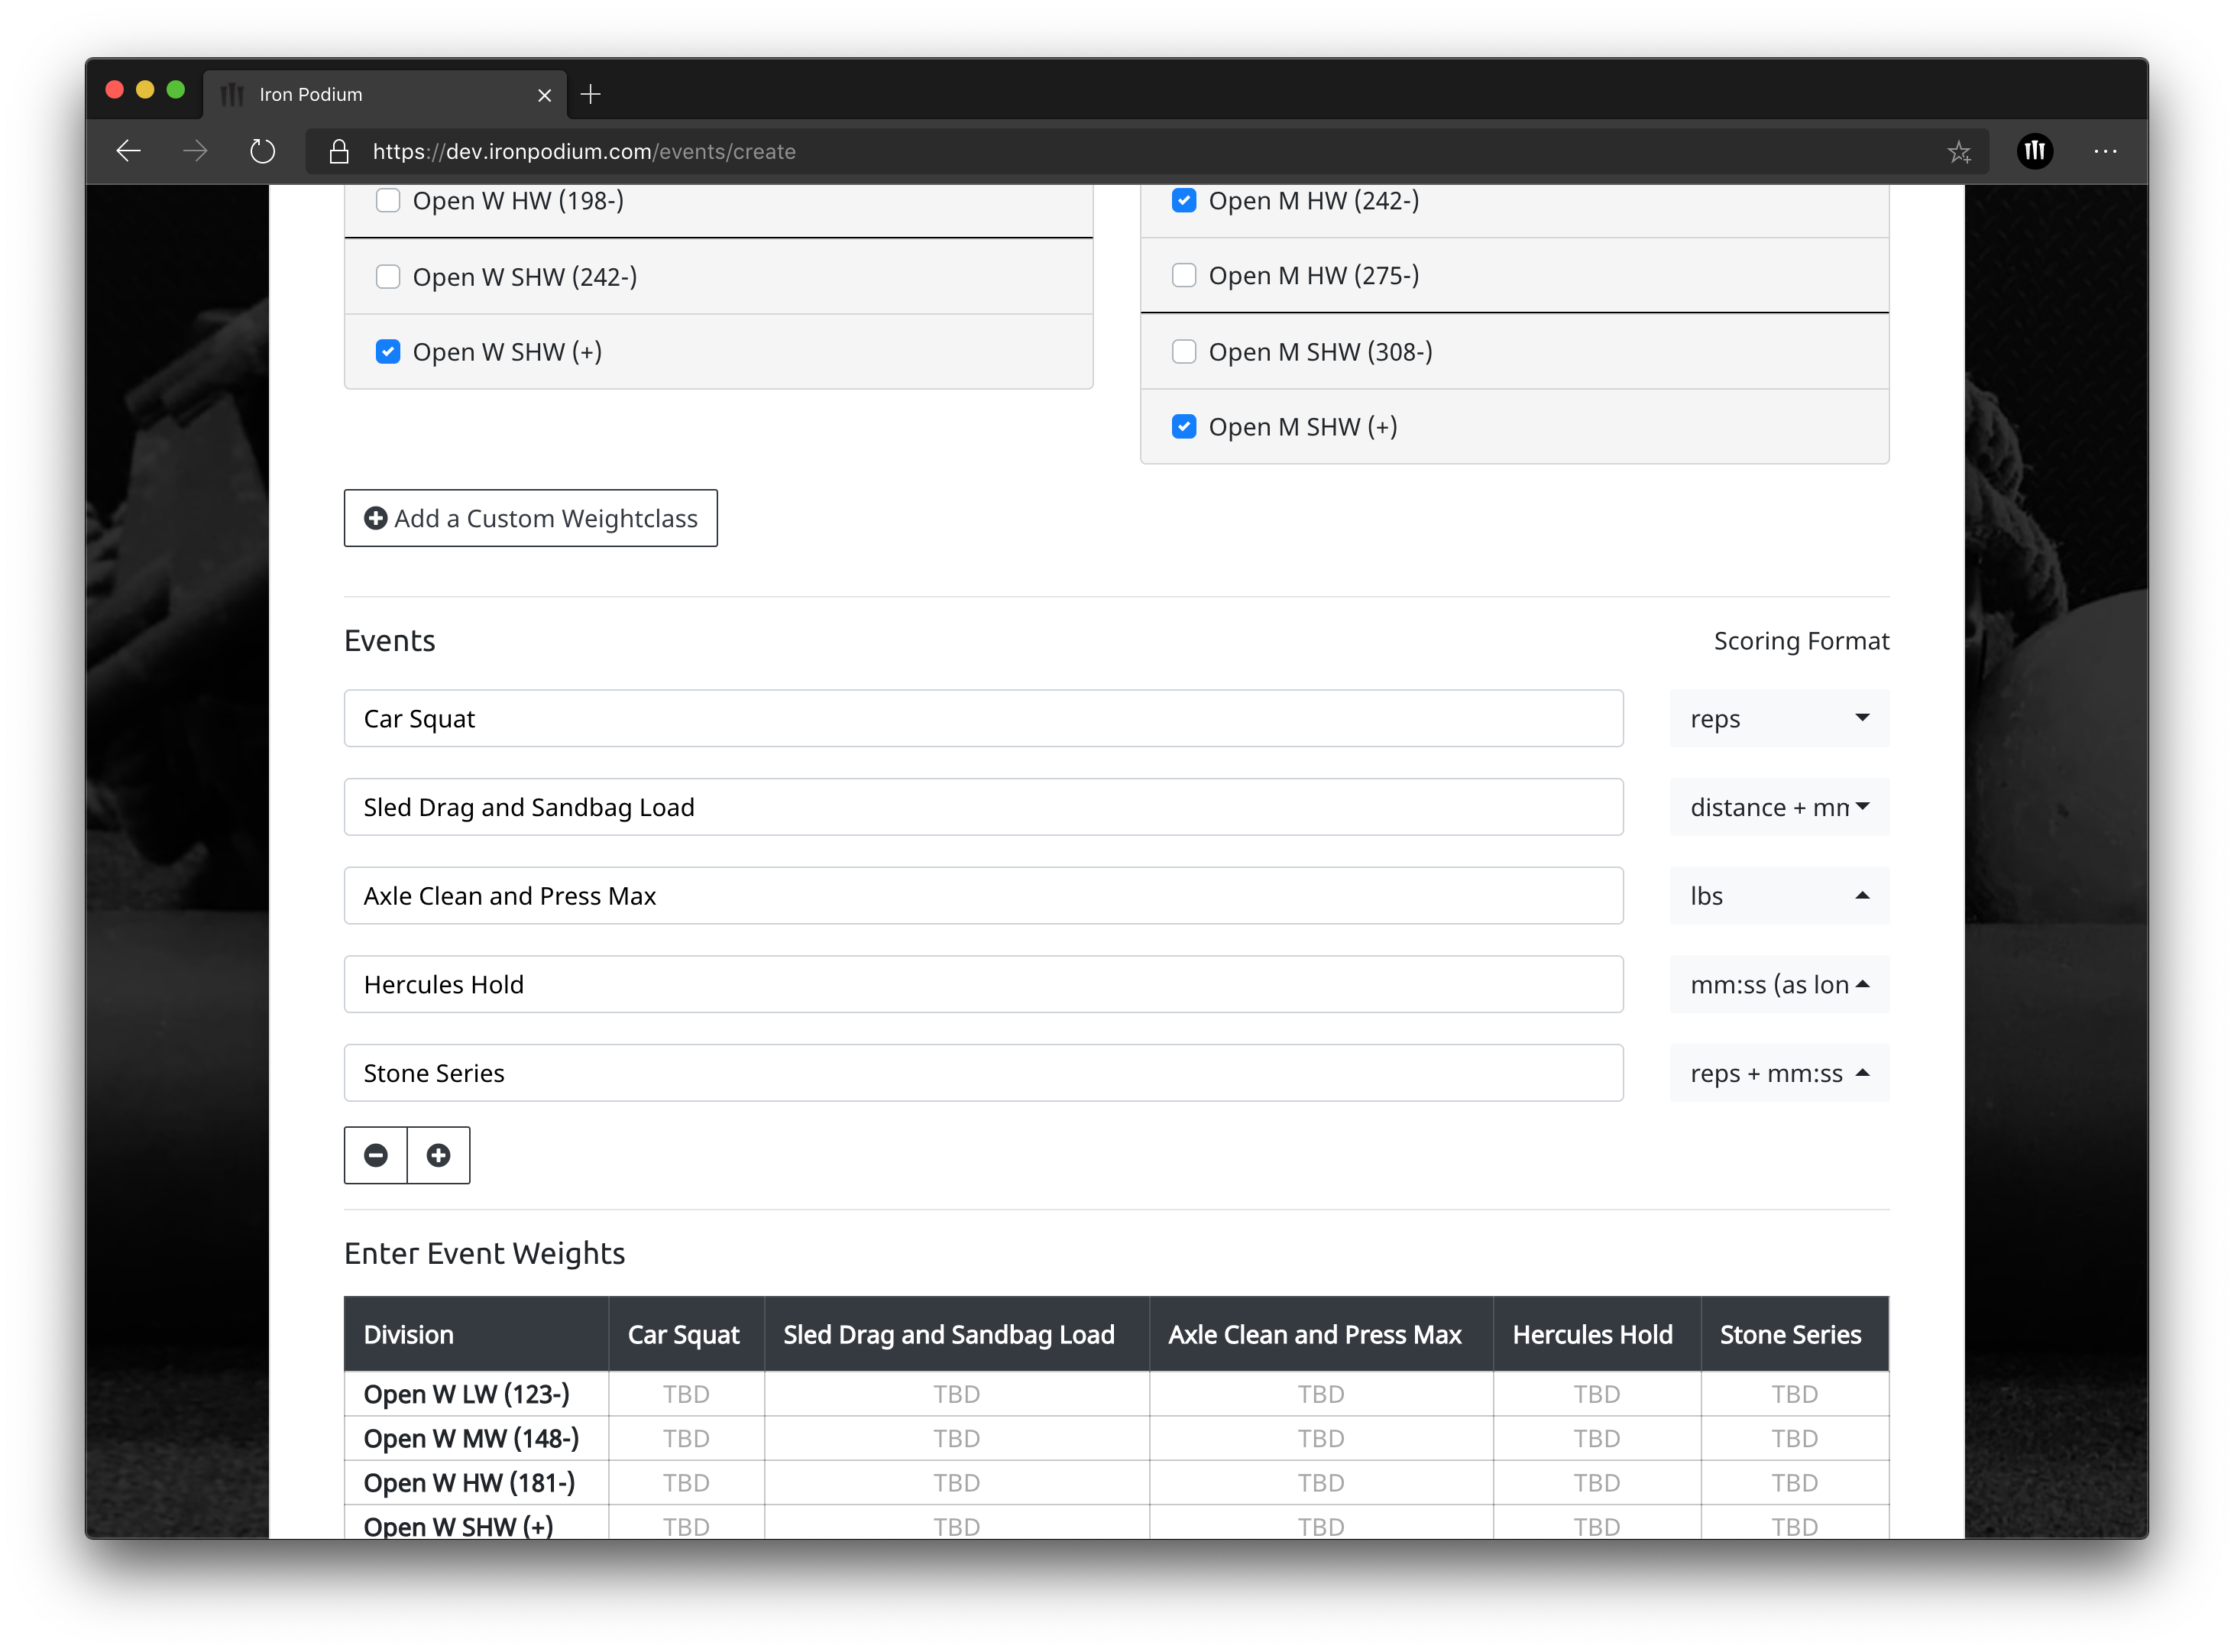Open Stone Series reps + mm:ss dropdown
Viewport: 2234px width, 1652px height.
(x=1779, y=1073)
